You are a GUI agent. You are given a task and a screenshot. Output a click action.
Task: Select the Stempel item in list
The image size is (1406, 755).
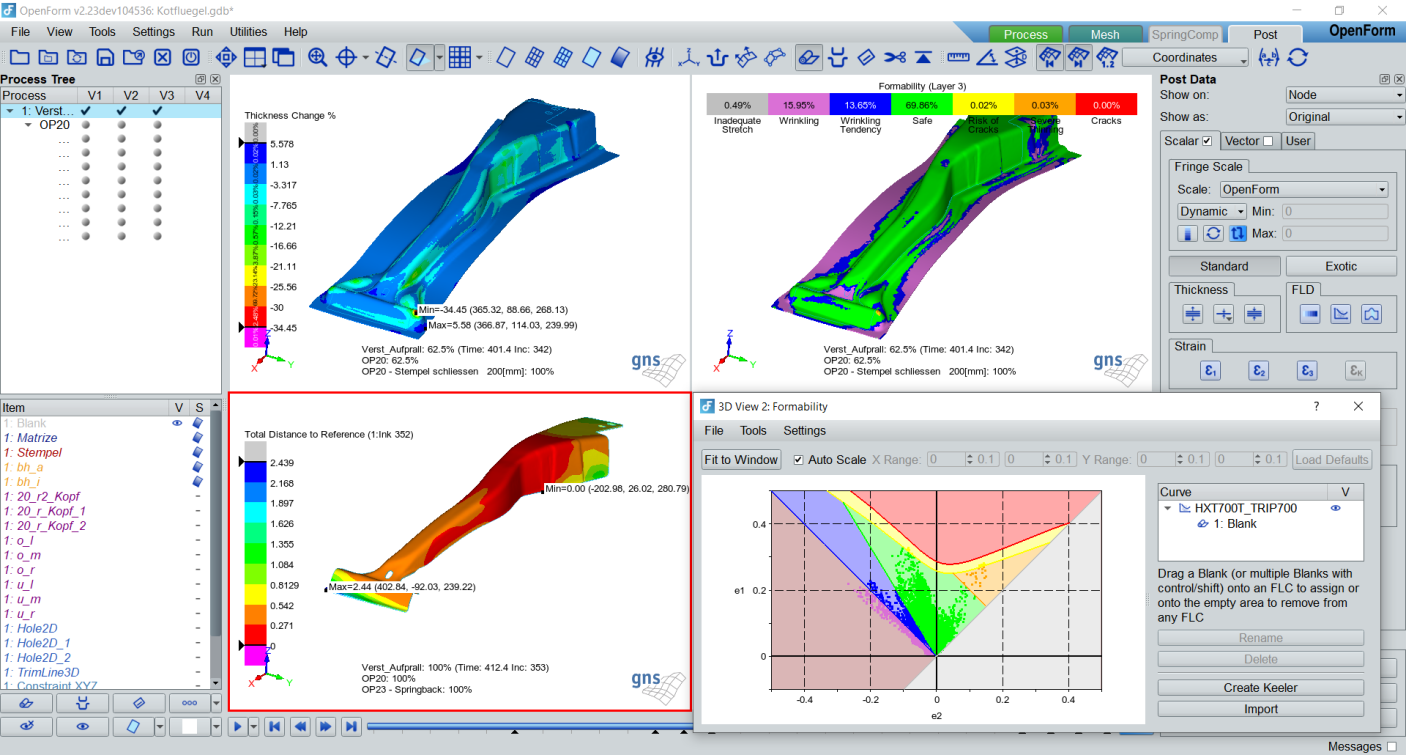38,453
